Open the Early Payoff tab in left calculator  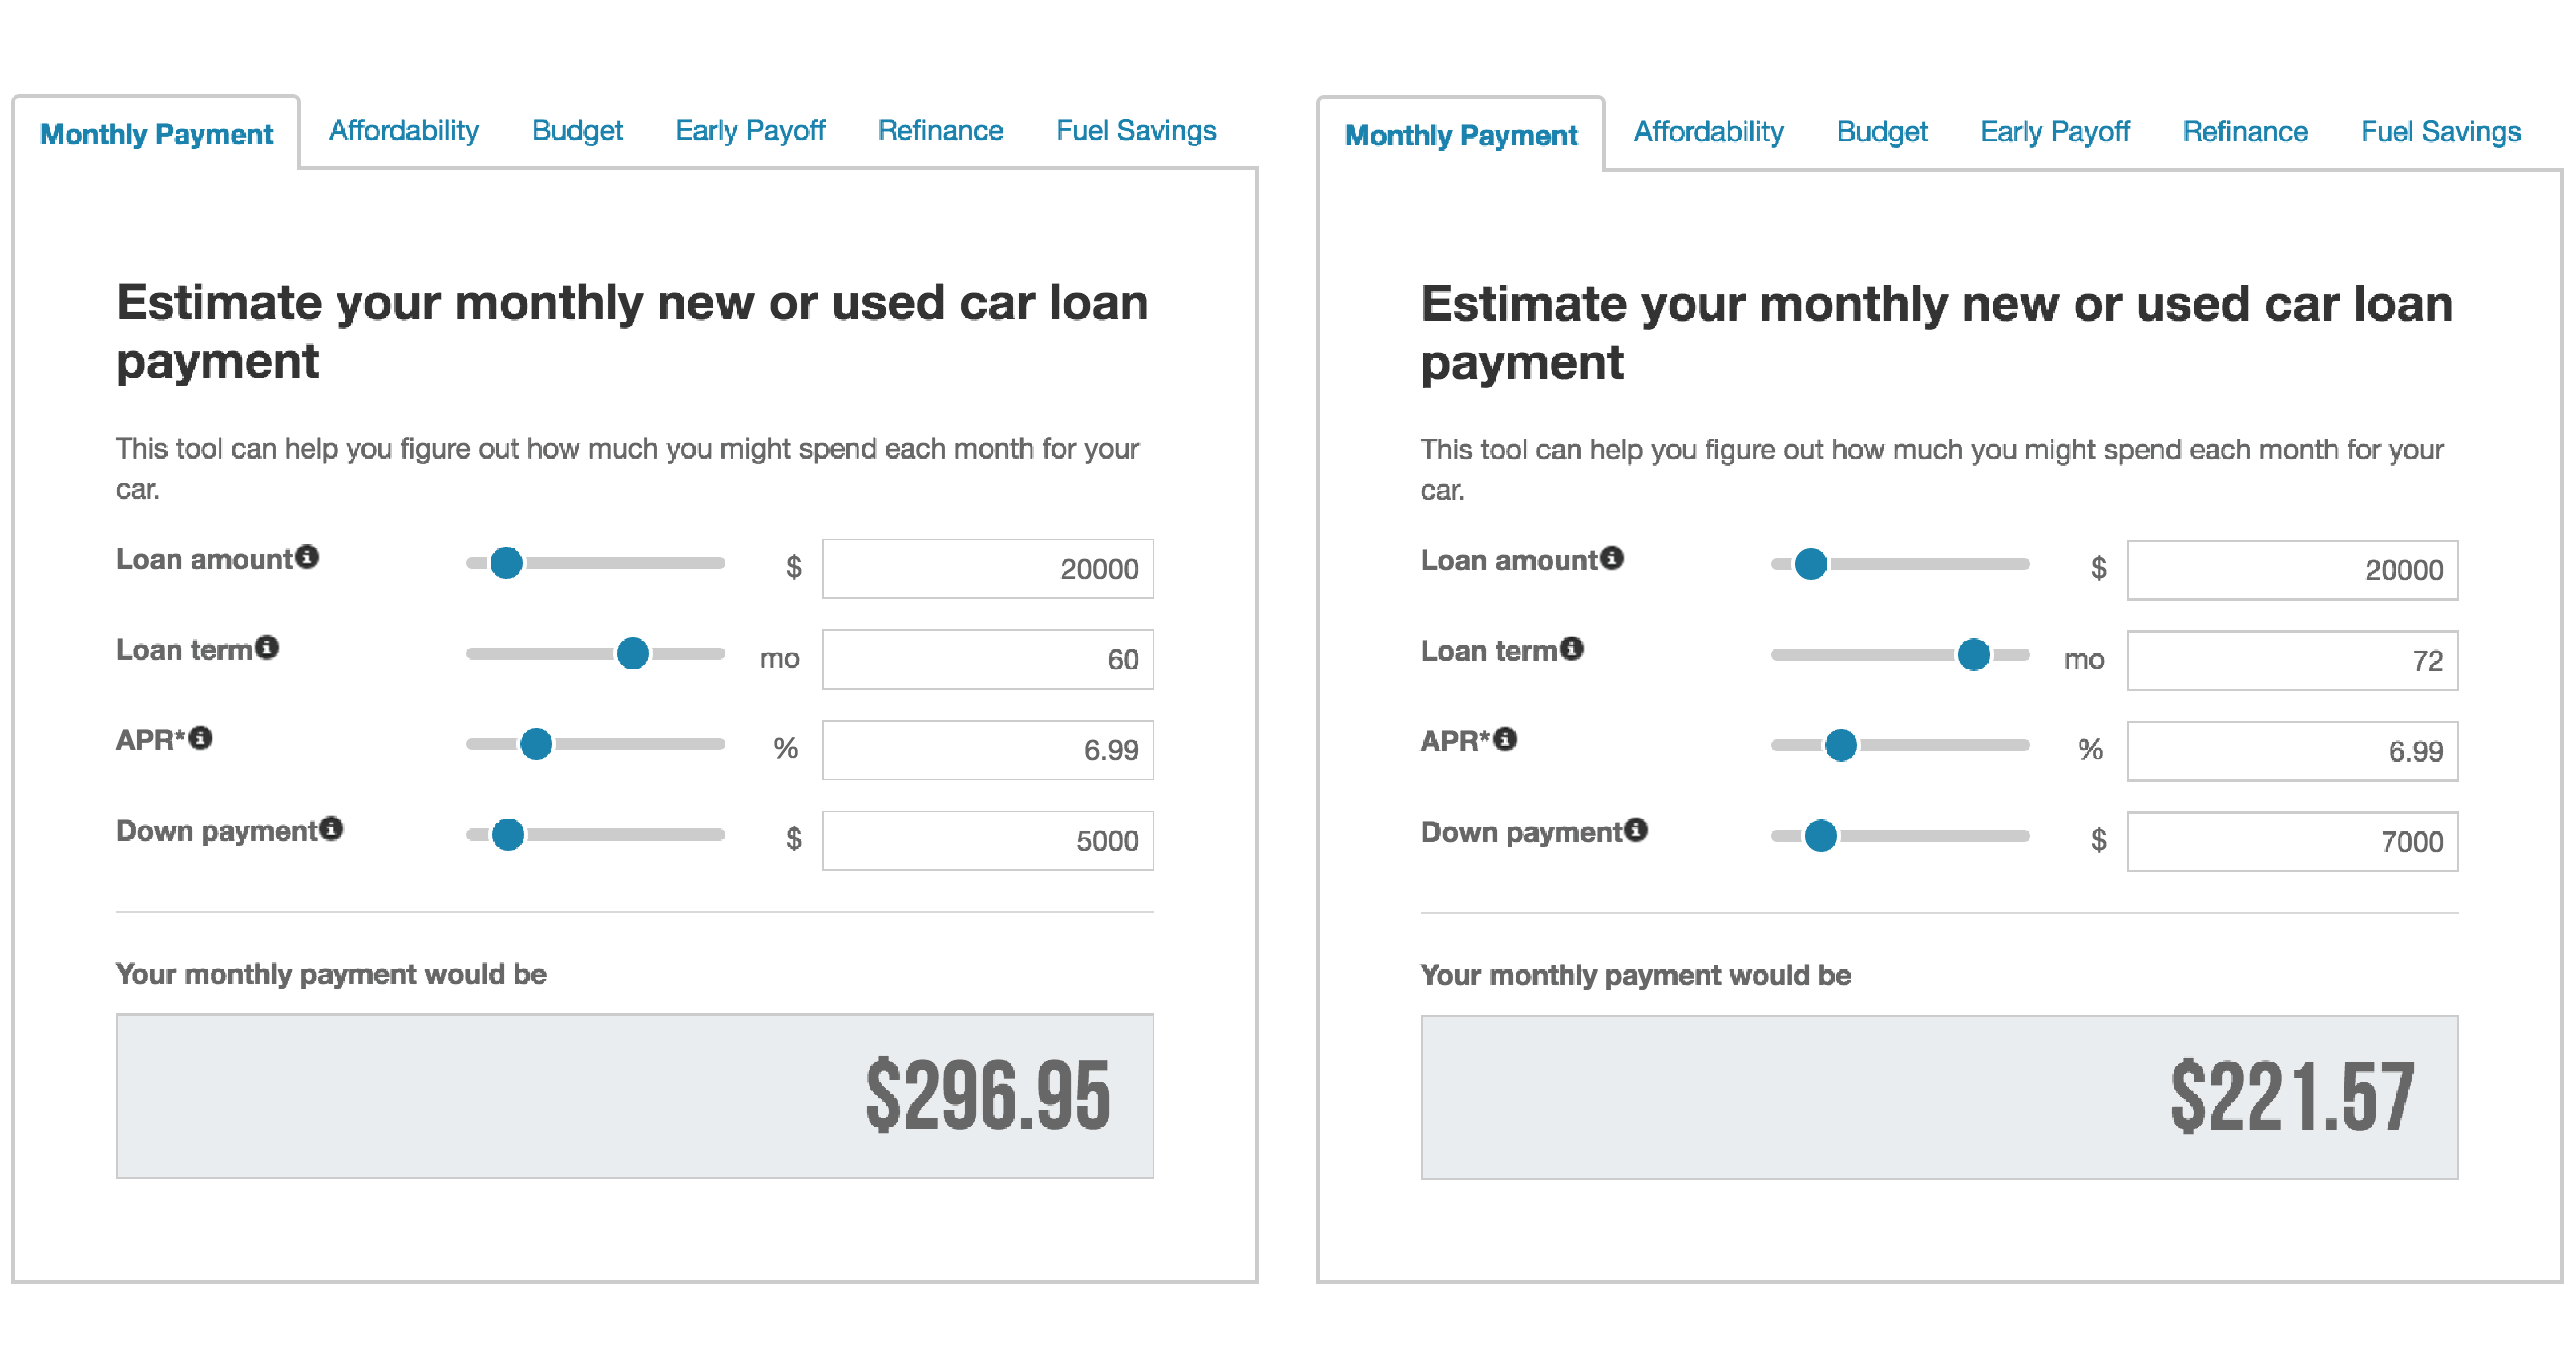point(750,131)
